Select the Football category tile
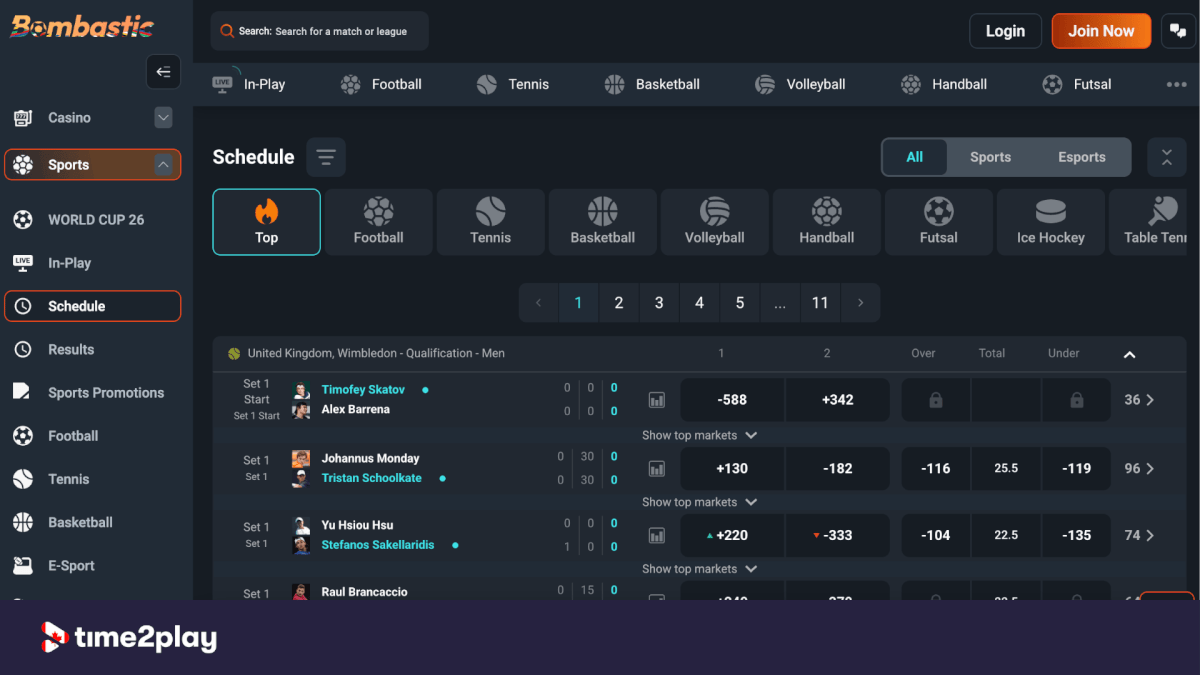Viewport: 1200px width, 675px height. tap(379, 222)
